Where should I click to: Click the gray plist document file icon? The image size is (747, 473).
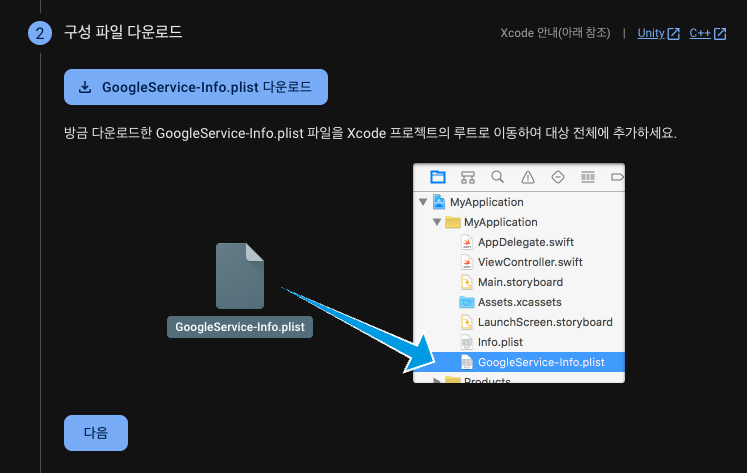pos(240,276)
